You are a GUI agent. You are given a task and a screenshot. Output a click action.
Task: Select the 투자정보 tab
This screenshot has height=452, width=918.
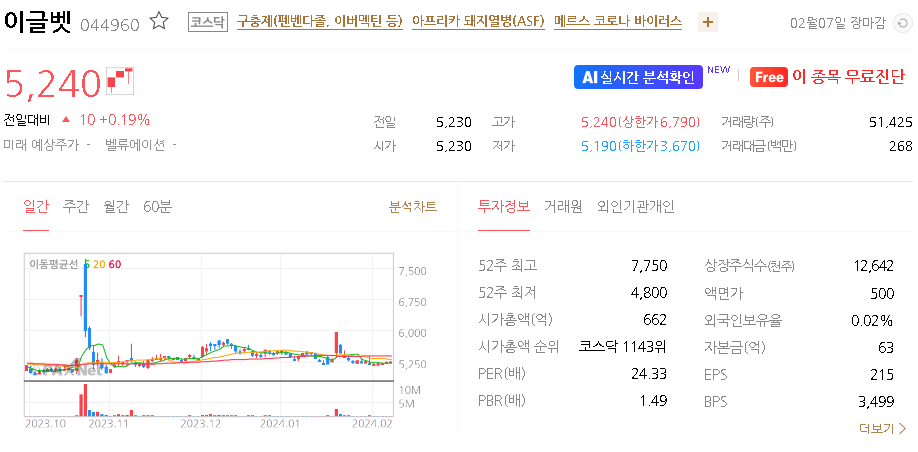click(x=503, y=207)
